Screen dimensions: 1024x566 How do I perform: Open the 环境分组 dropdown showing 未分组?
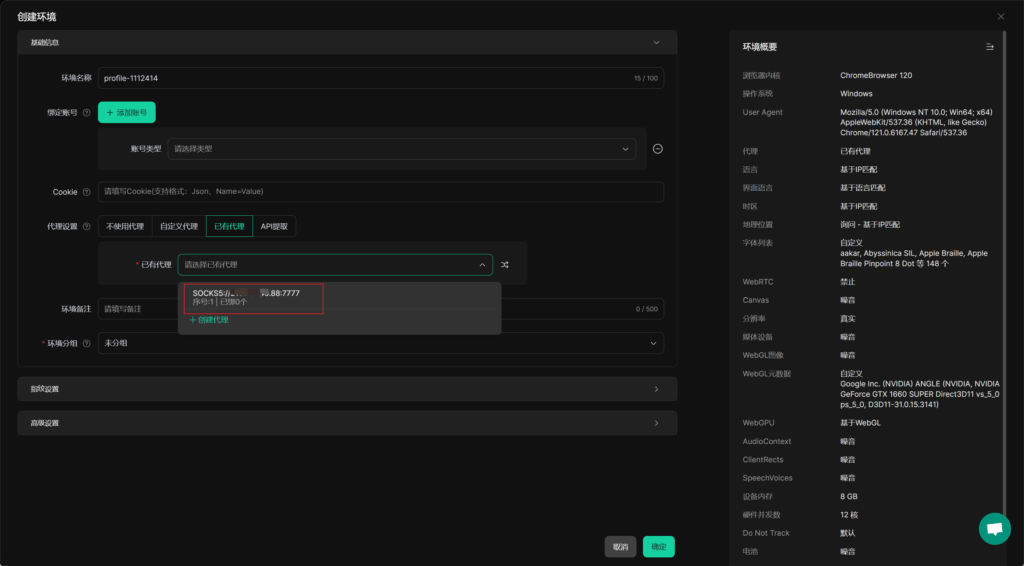click(x=380, y=343)
